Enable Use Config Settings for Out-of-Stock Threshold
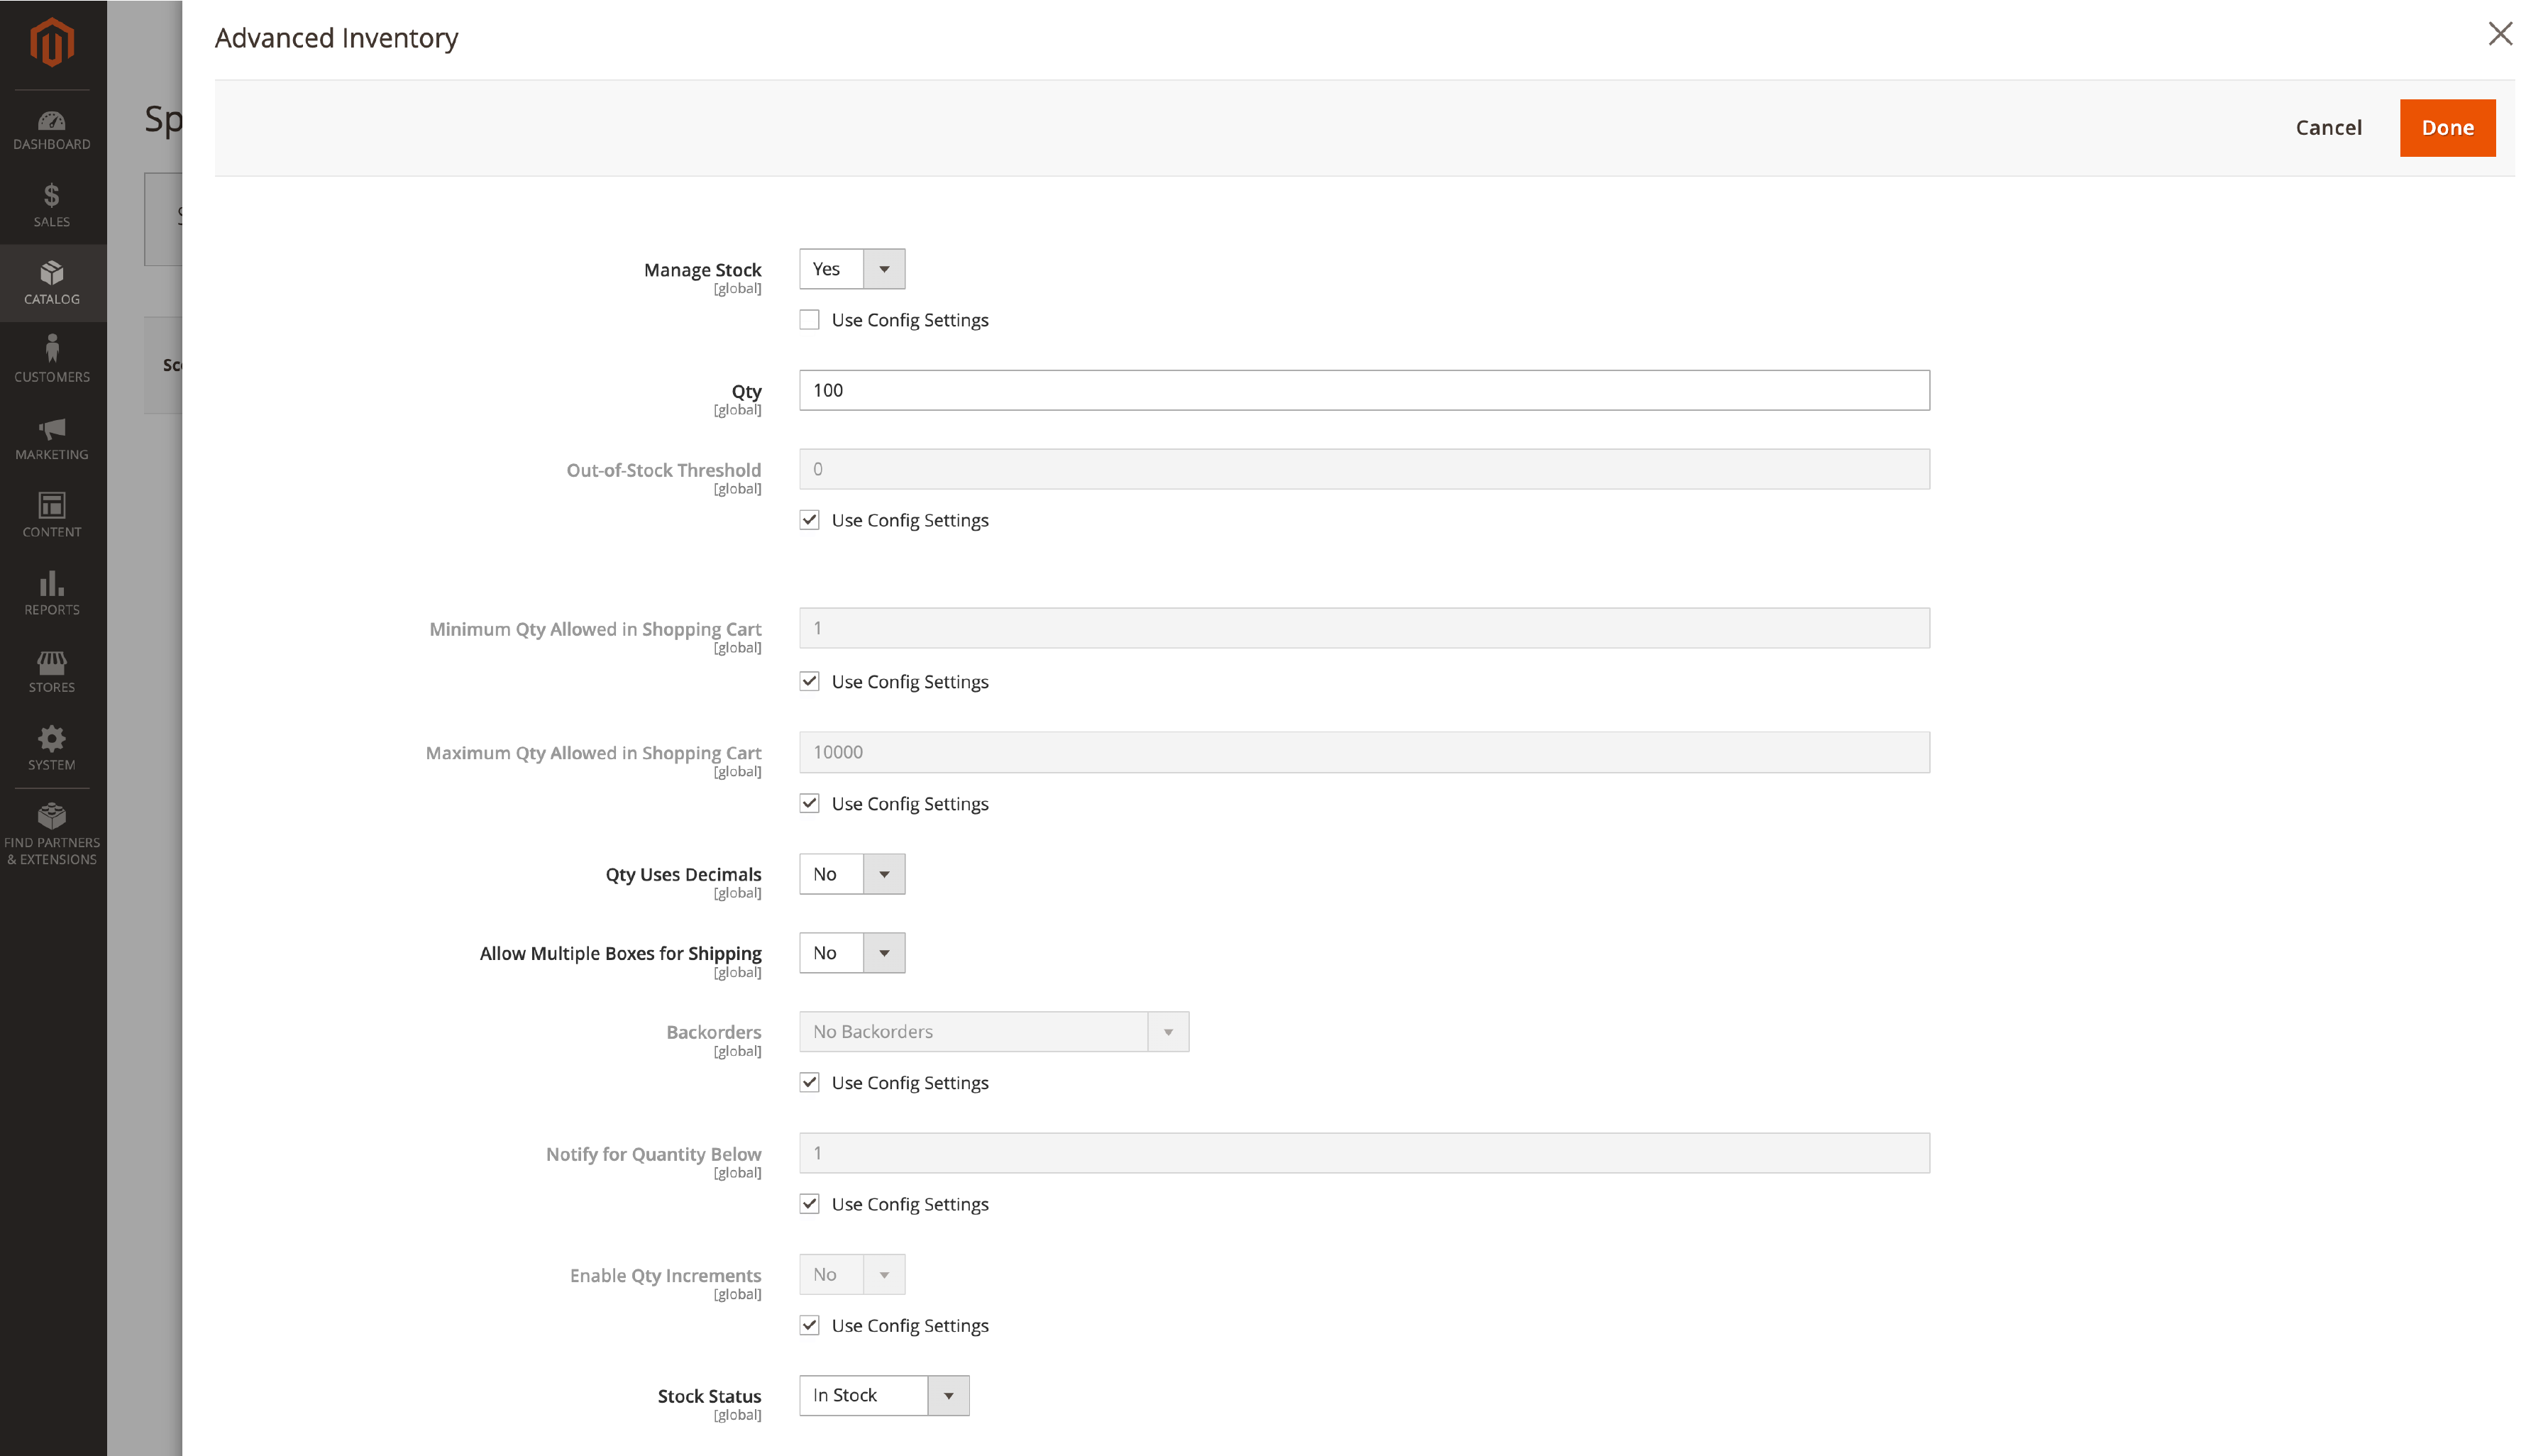The image size is (2543, 1456). [809, 520]
